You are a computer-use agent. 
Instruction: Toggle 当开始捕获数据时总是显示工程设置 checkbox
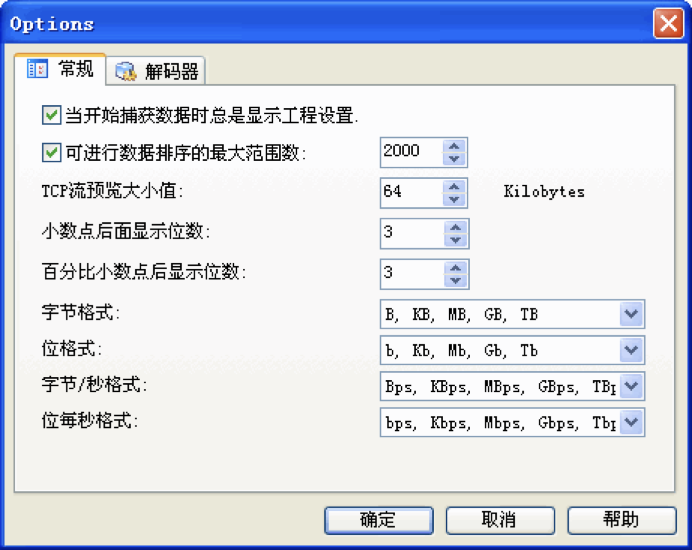[51, 115]
